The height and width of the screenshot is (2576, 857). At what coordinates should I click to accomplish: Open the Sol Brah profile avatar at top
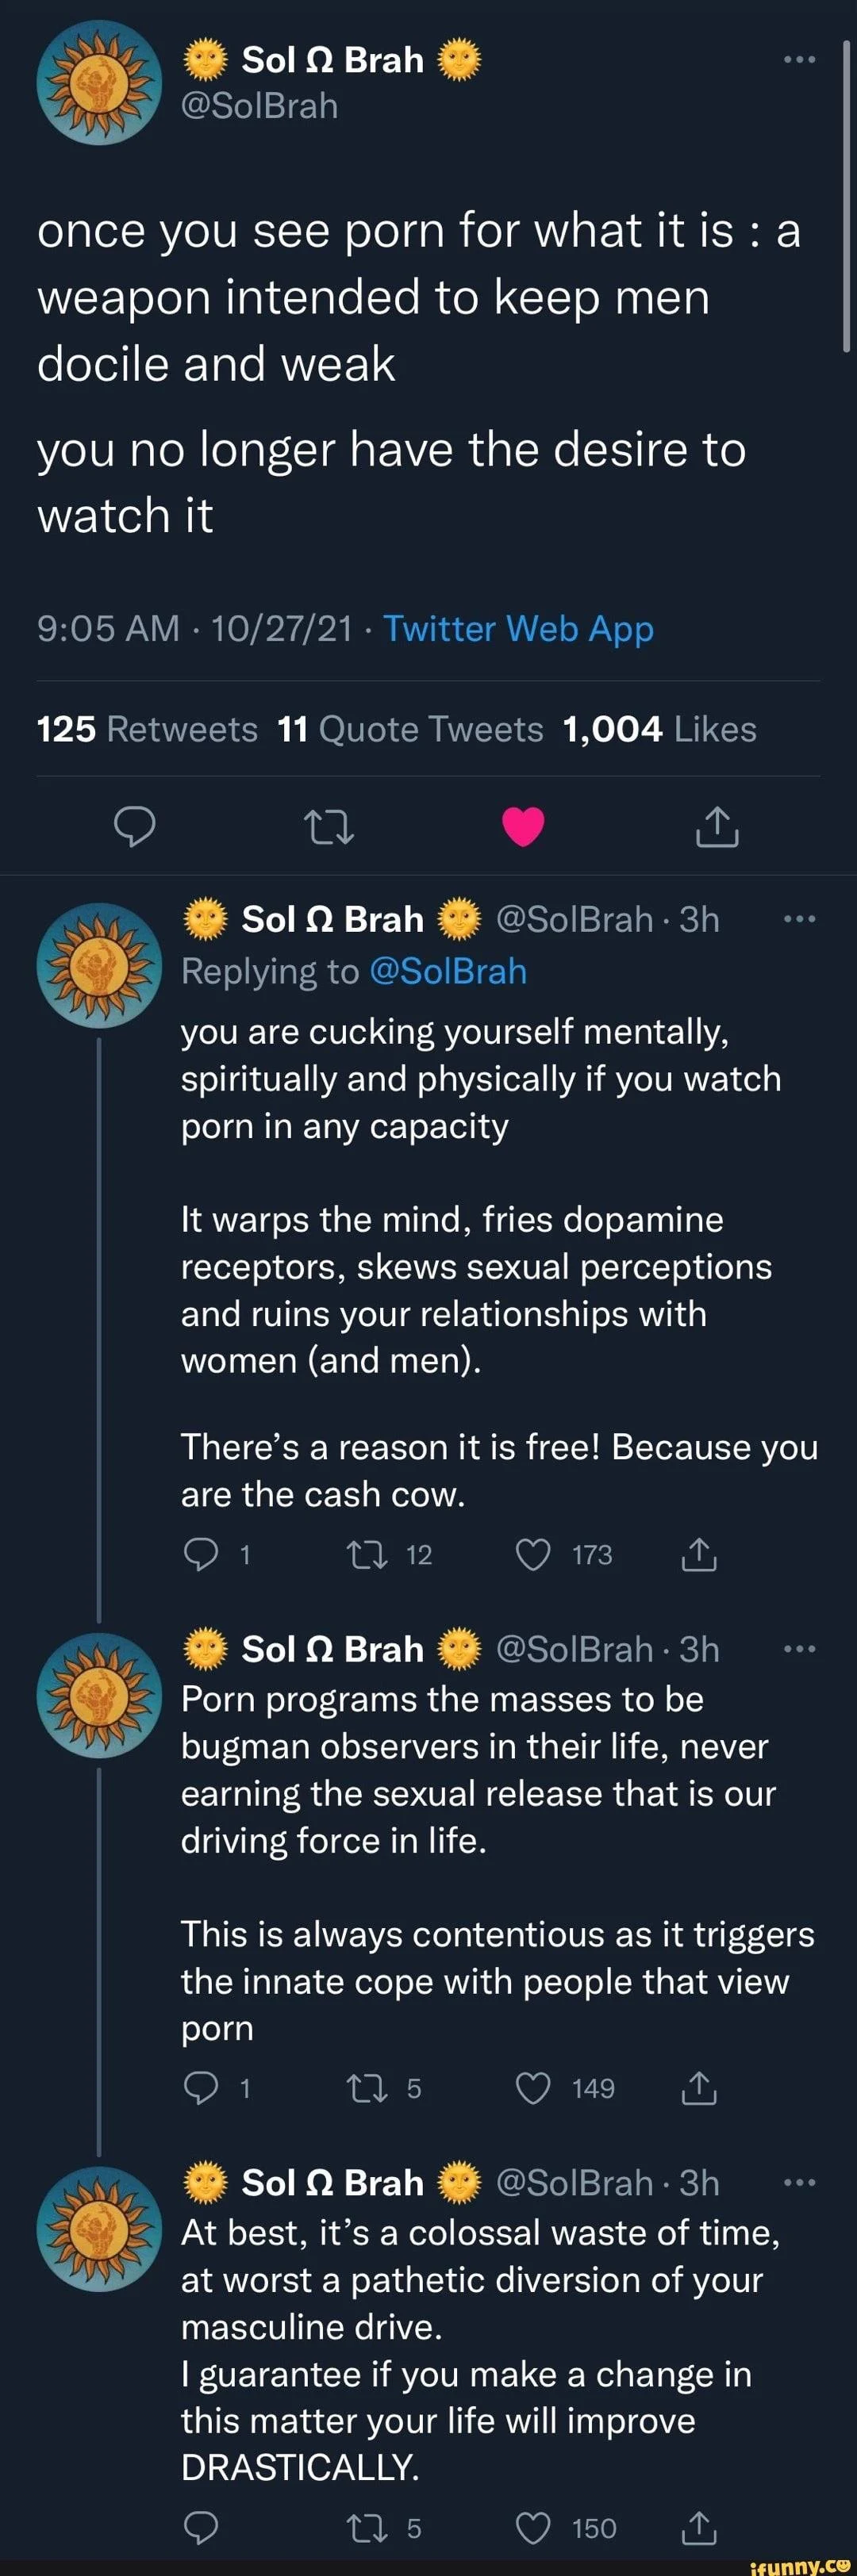[99, 83]
